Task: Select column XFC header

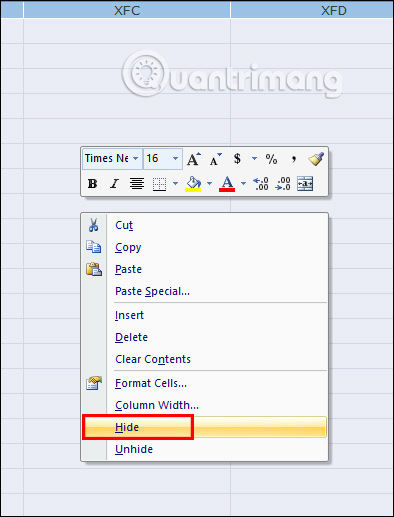Action: point(127,10)
